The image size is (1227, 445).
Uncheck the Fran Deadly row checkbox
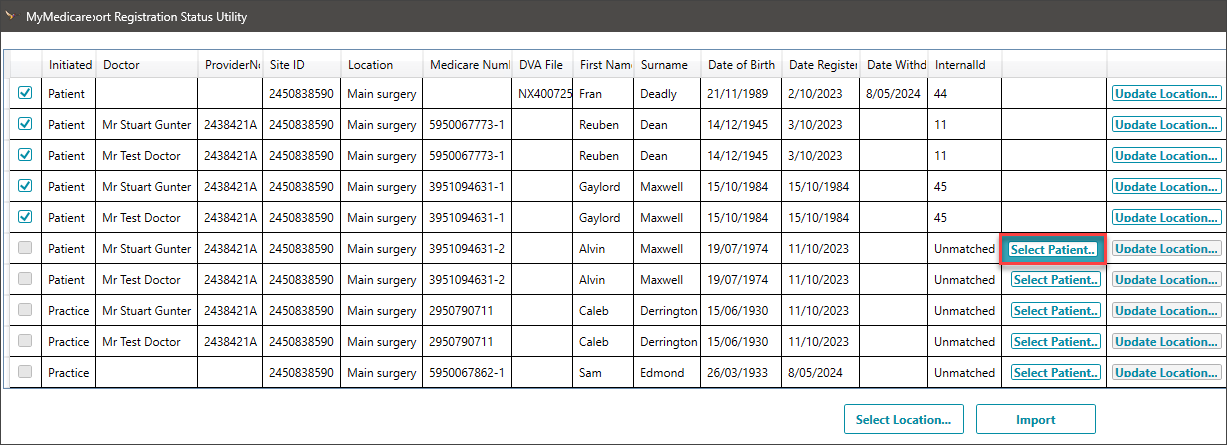point(25,93)
